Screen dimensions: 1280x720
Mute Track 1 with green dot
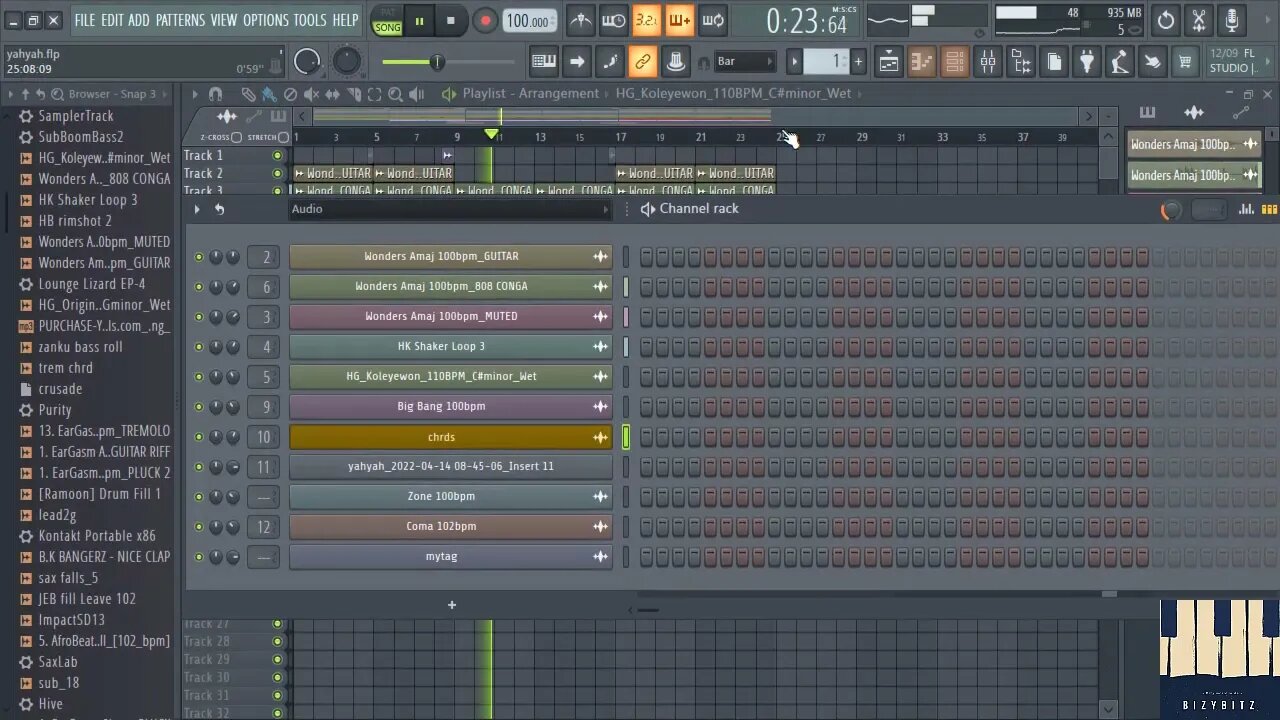(278, 156)
